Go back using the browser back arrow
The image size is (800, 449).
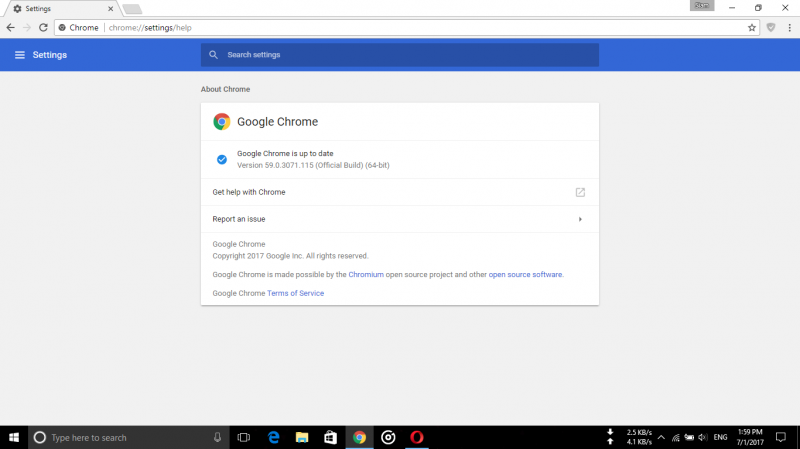[x=11, y=28]
